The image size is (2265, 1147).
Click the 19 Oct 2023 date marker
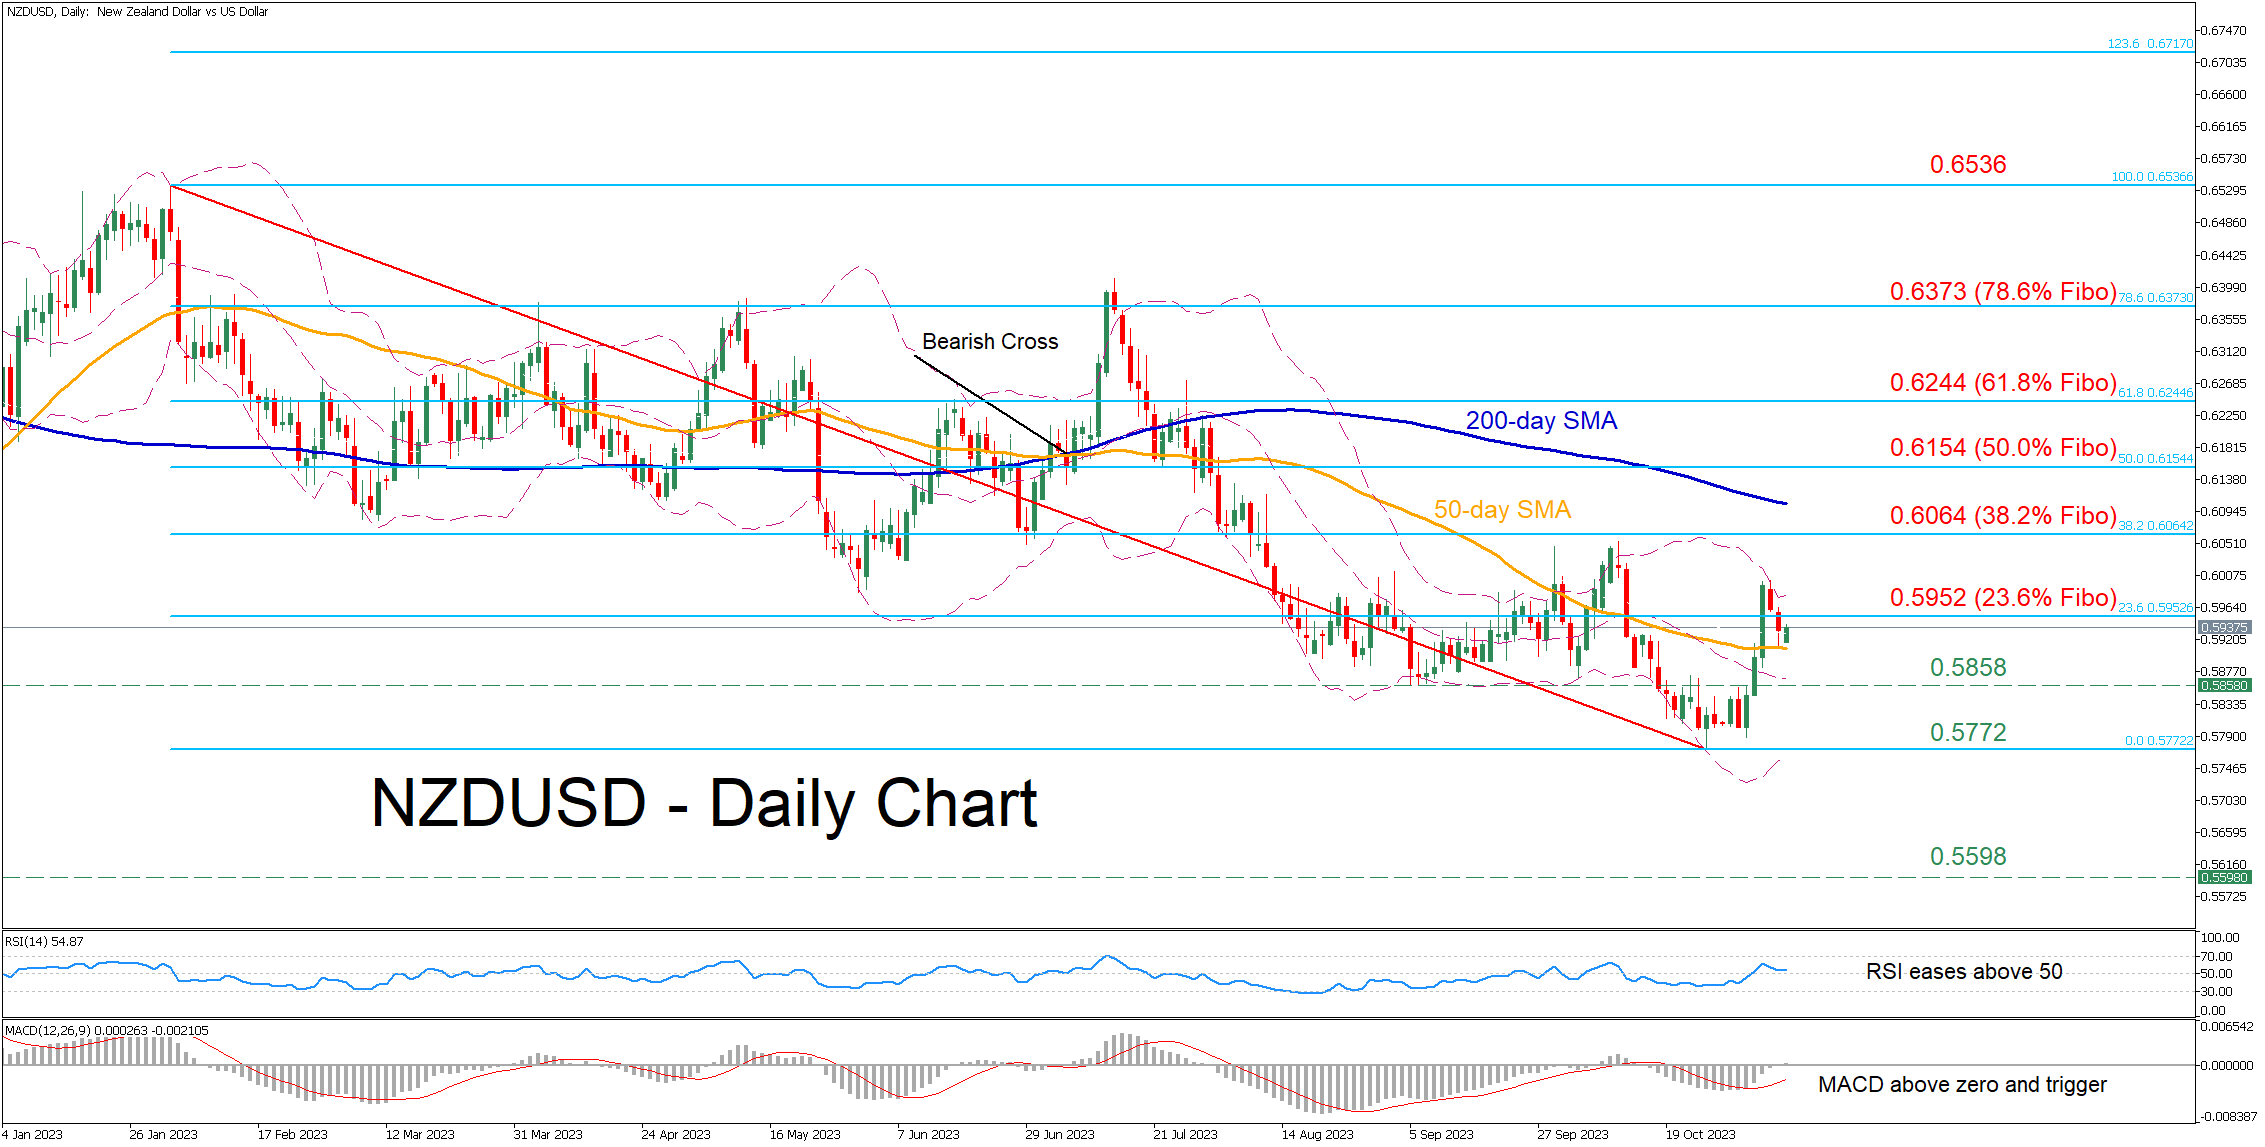[1700, 1135]
